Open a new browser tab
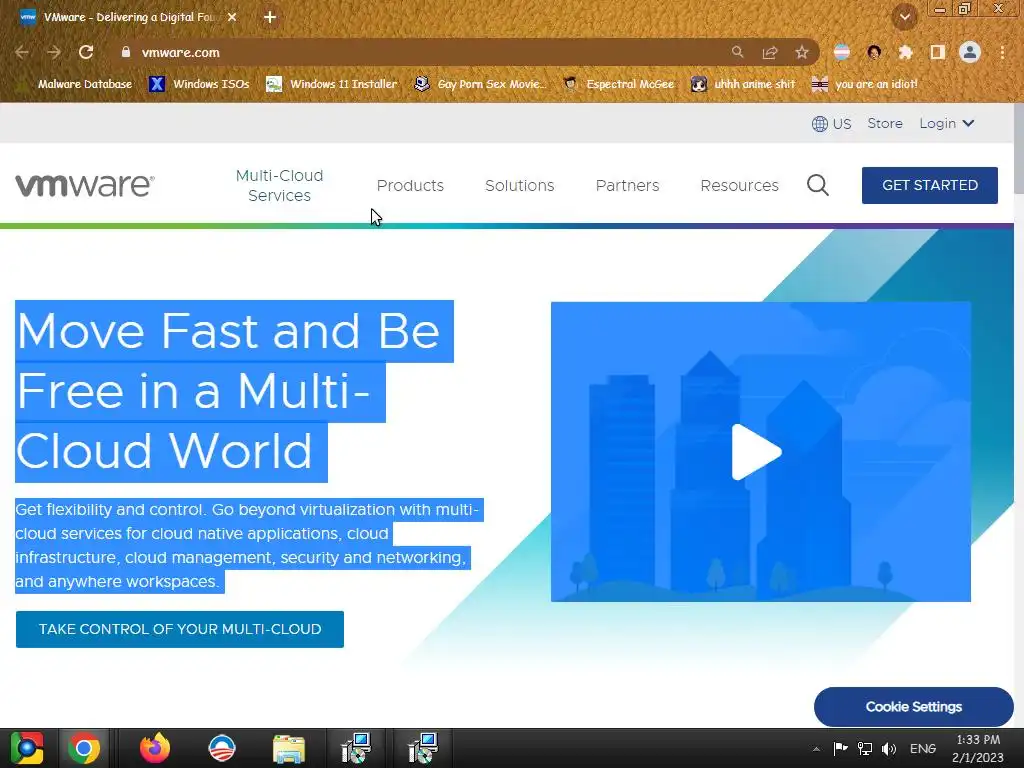 pos(270,18)
